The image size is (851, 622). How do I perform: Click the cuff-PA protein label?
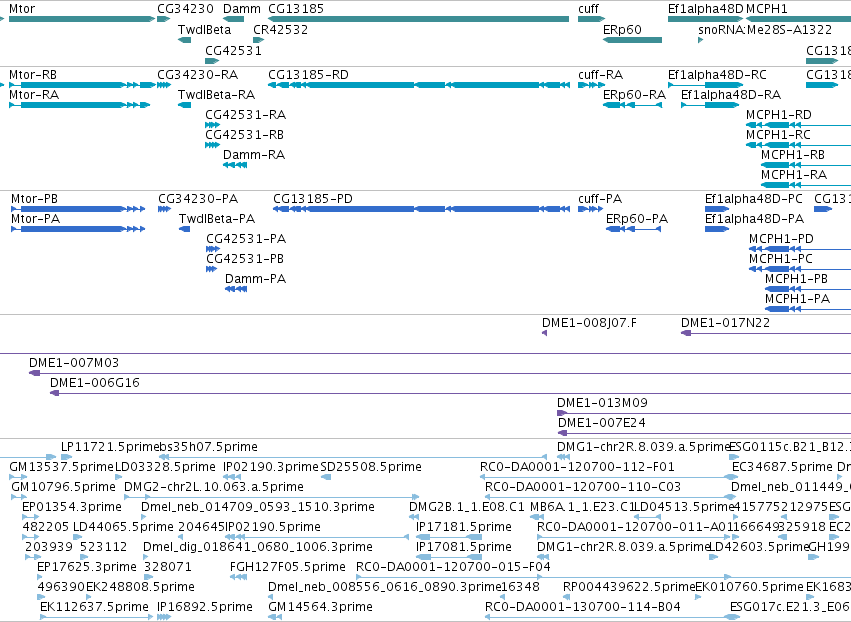[600, 199]
